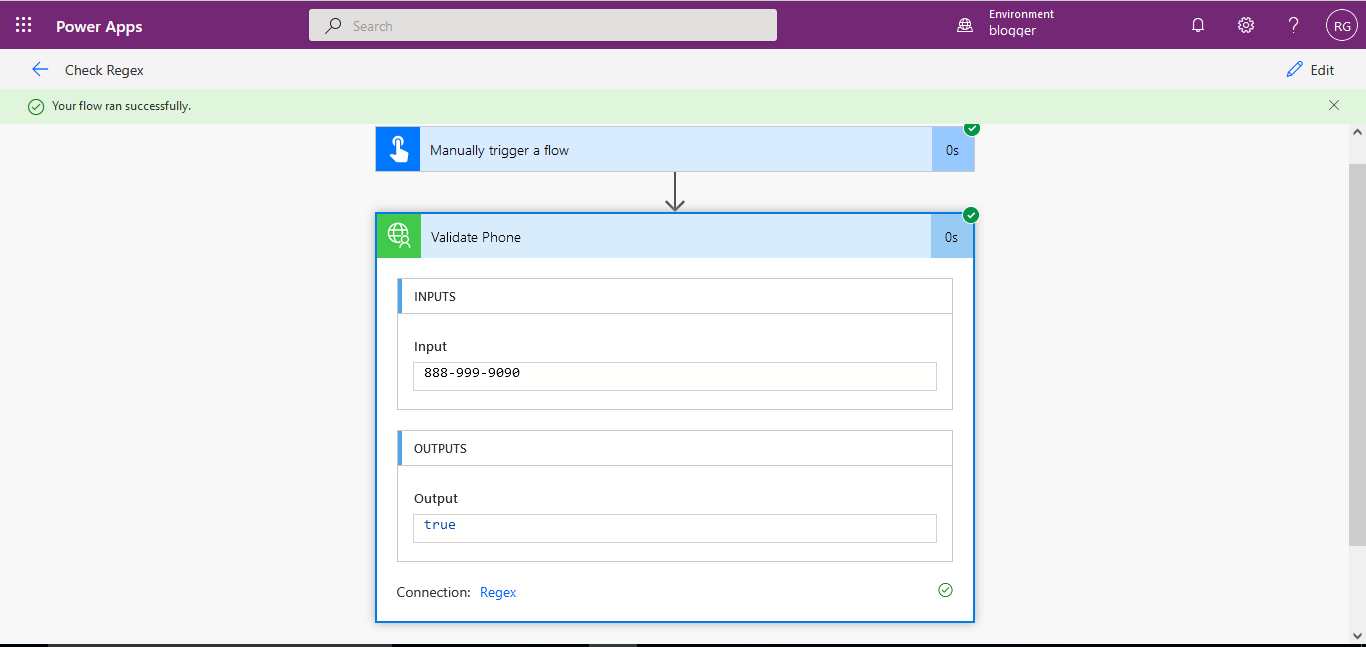Open the Regex connection link
This screenshot has height=647, width=1366.
click(x=498, y=592)
